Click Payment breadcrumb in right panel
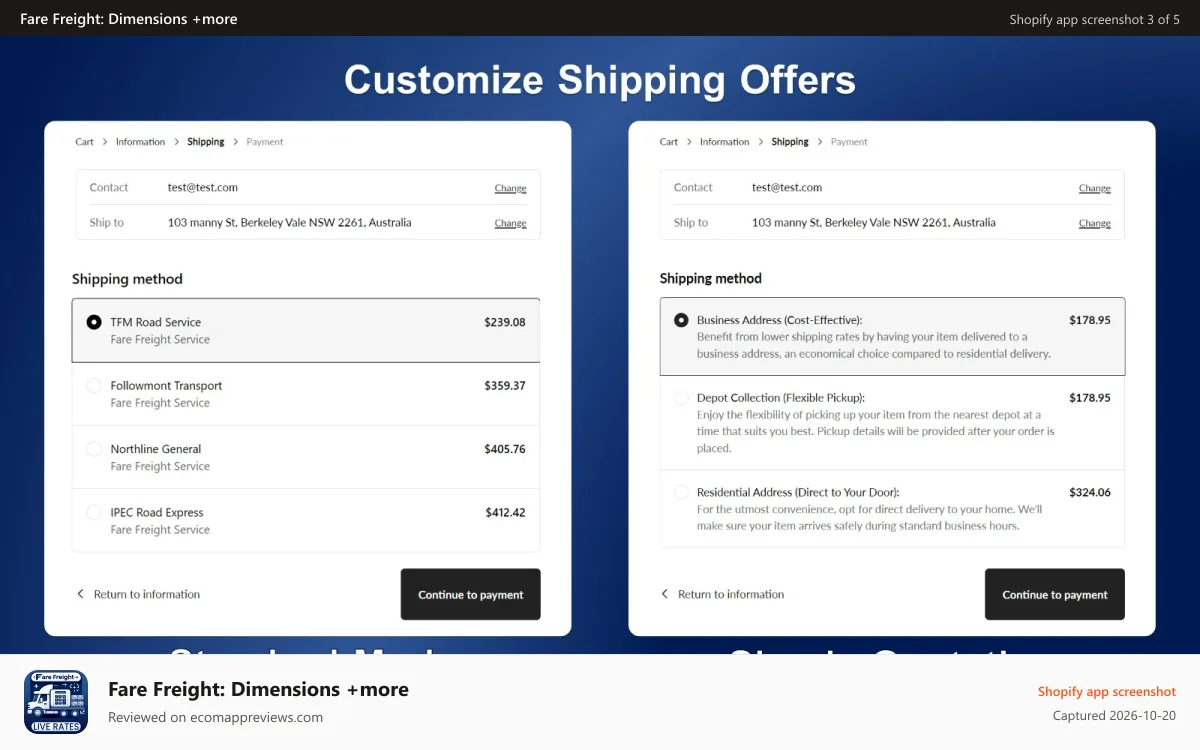 point(849,142)
